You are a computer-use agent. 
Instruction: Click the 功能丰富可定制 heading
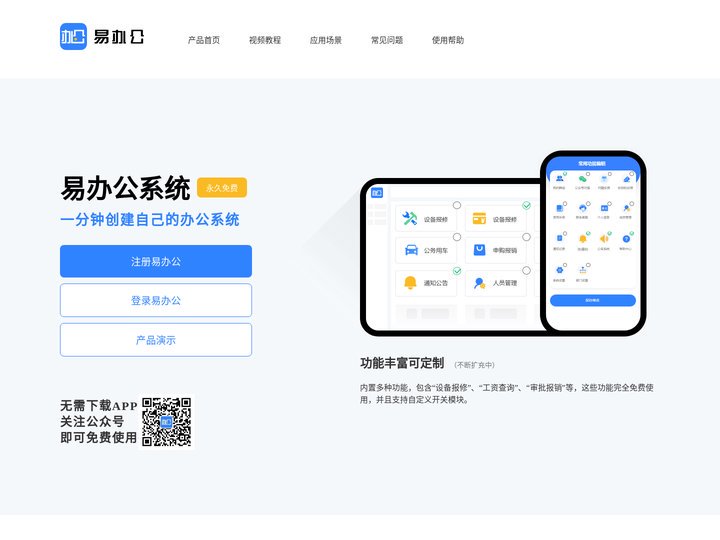402,363
